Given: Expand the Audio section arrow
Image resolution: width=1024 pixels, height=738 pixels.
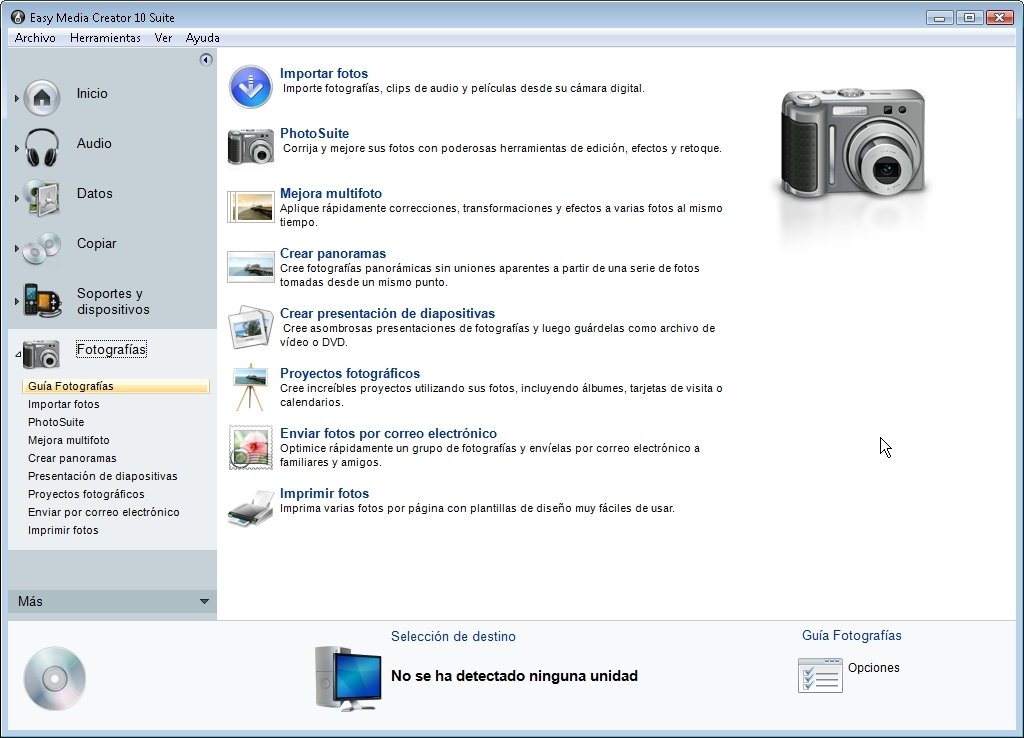Looking at the screenshot, I should 16,148.
